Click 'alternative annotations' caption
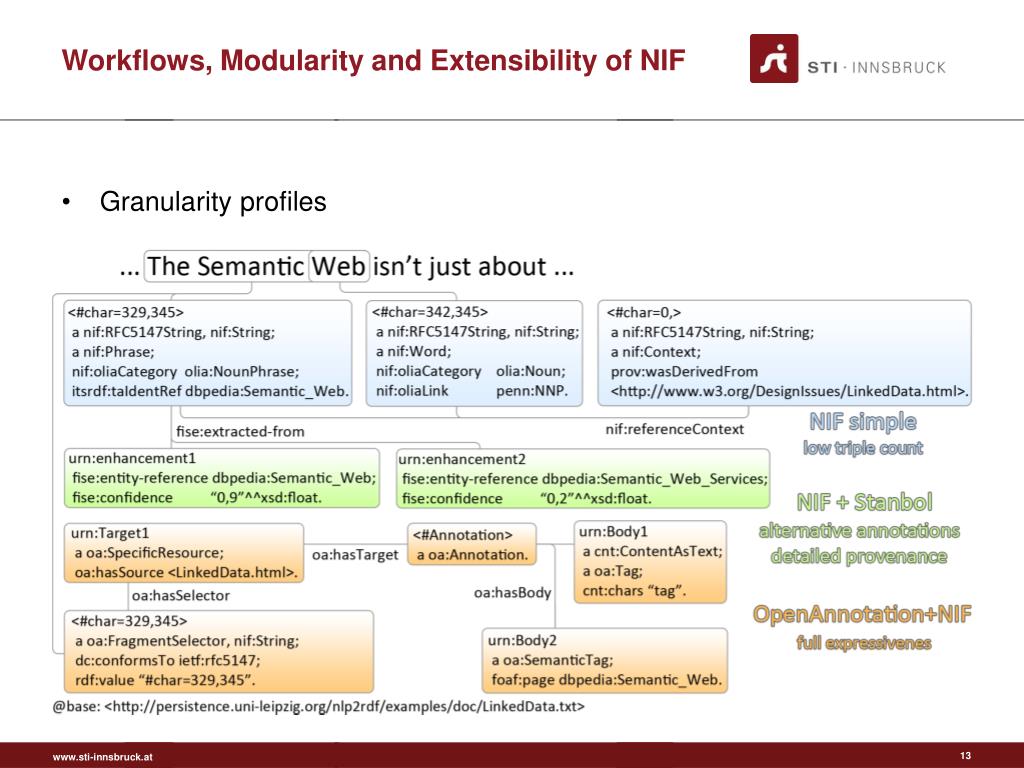Screen dimensions: 1024x768 click(x=859, y=531)
